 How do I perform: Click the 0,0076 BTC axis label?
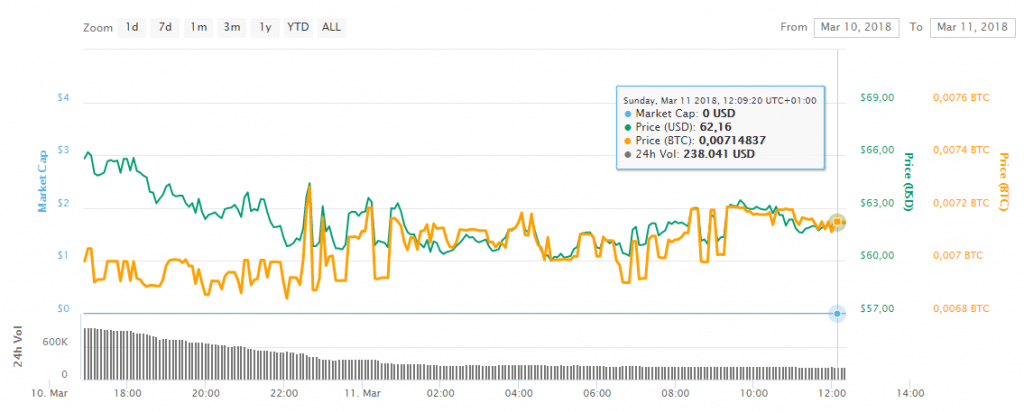click(959, 98)
